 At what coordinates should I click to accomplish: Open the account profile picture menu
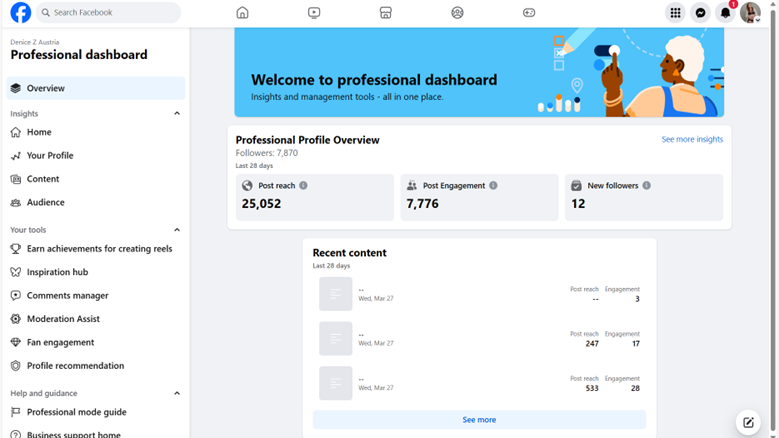tap(750, 13)
